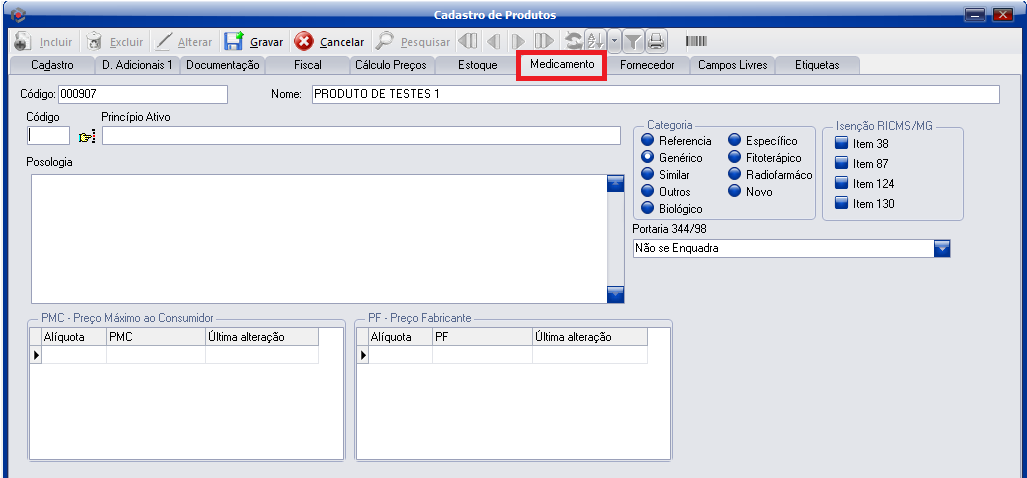This screenshot has width=1027, height=478.
Task: Open the Estoque tab
Action: point(477,65)
